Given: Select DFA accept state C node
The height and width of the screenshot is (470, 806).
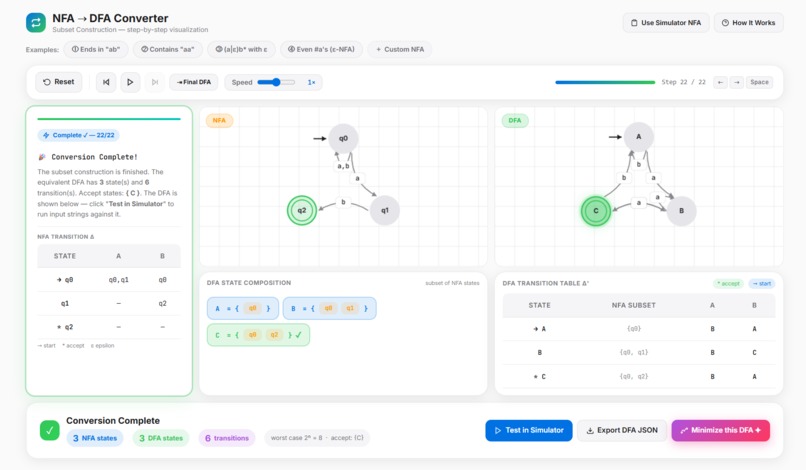Looking at the screenshot, I should tap(596, 211).
